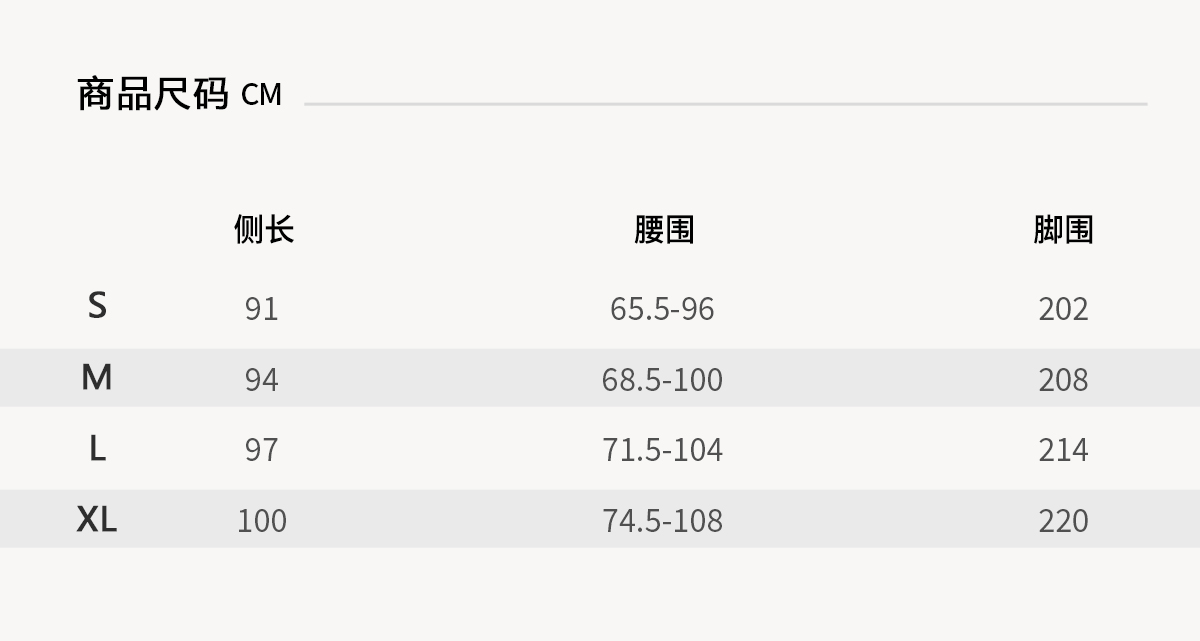The width and height of the screenshot is (1200, 641).
Task: Click side length value 94
Action: 262,380
